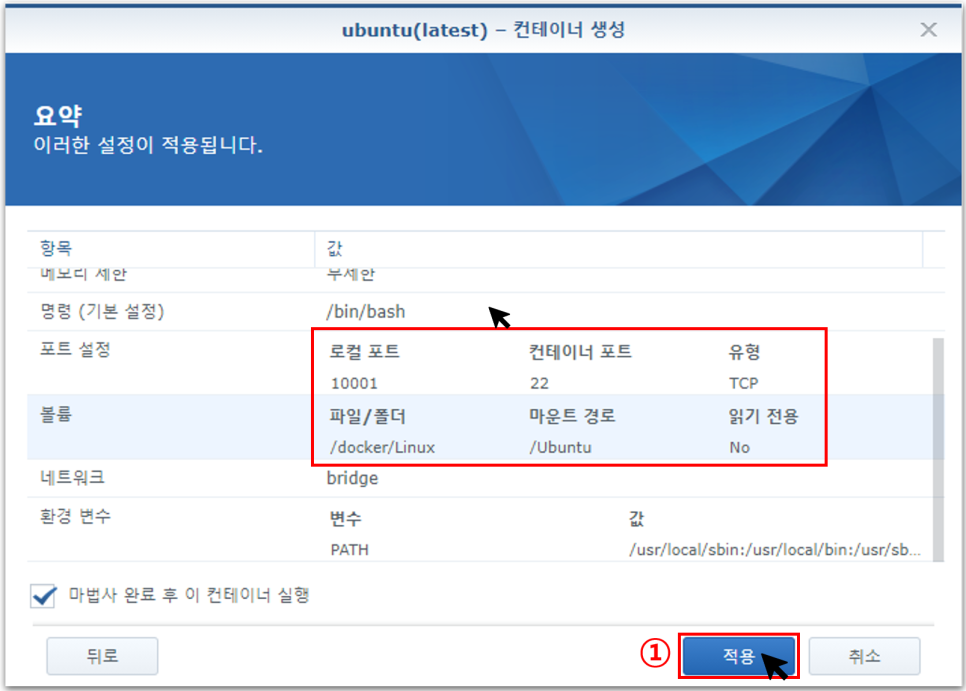Screen dimensions: 966x691
Task: Select the 포트 설정 row label
Action: point(75,349)
